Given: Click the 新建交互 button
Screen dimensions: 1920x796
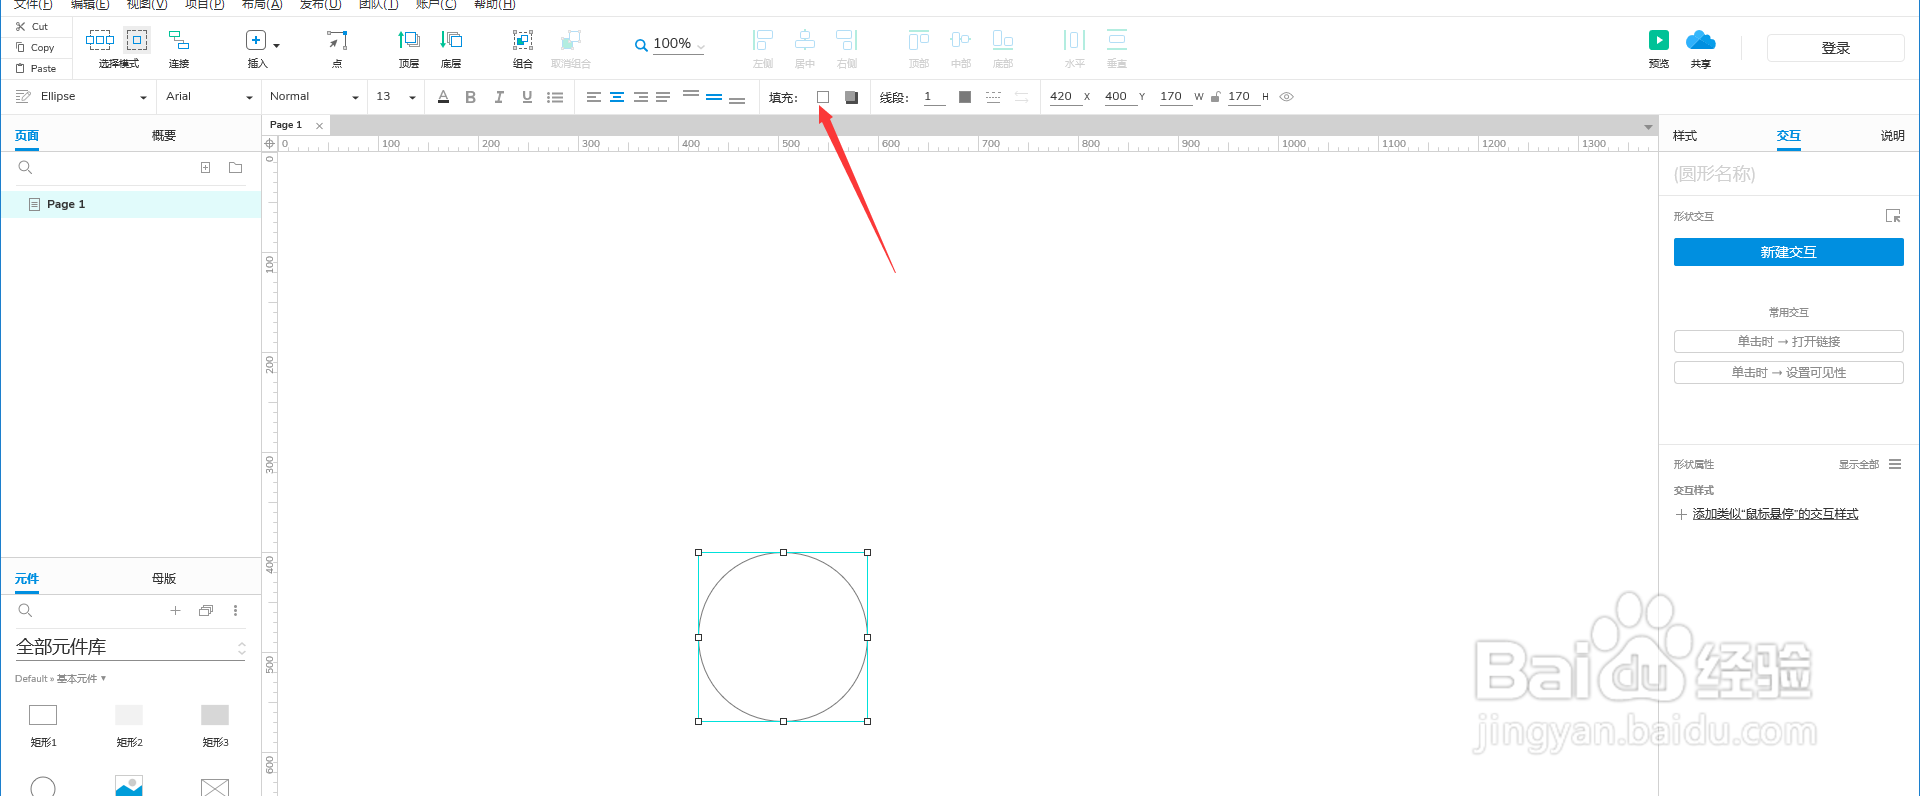Looking at the screenshot, I should tap(1788, 252).
